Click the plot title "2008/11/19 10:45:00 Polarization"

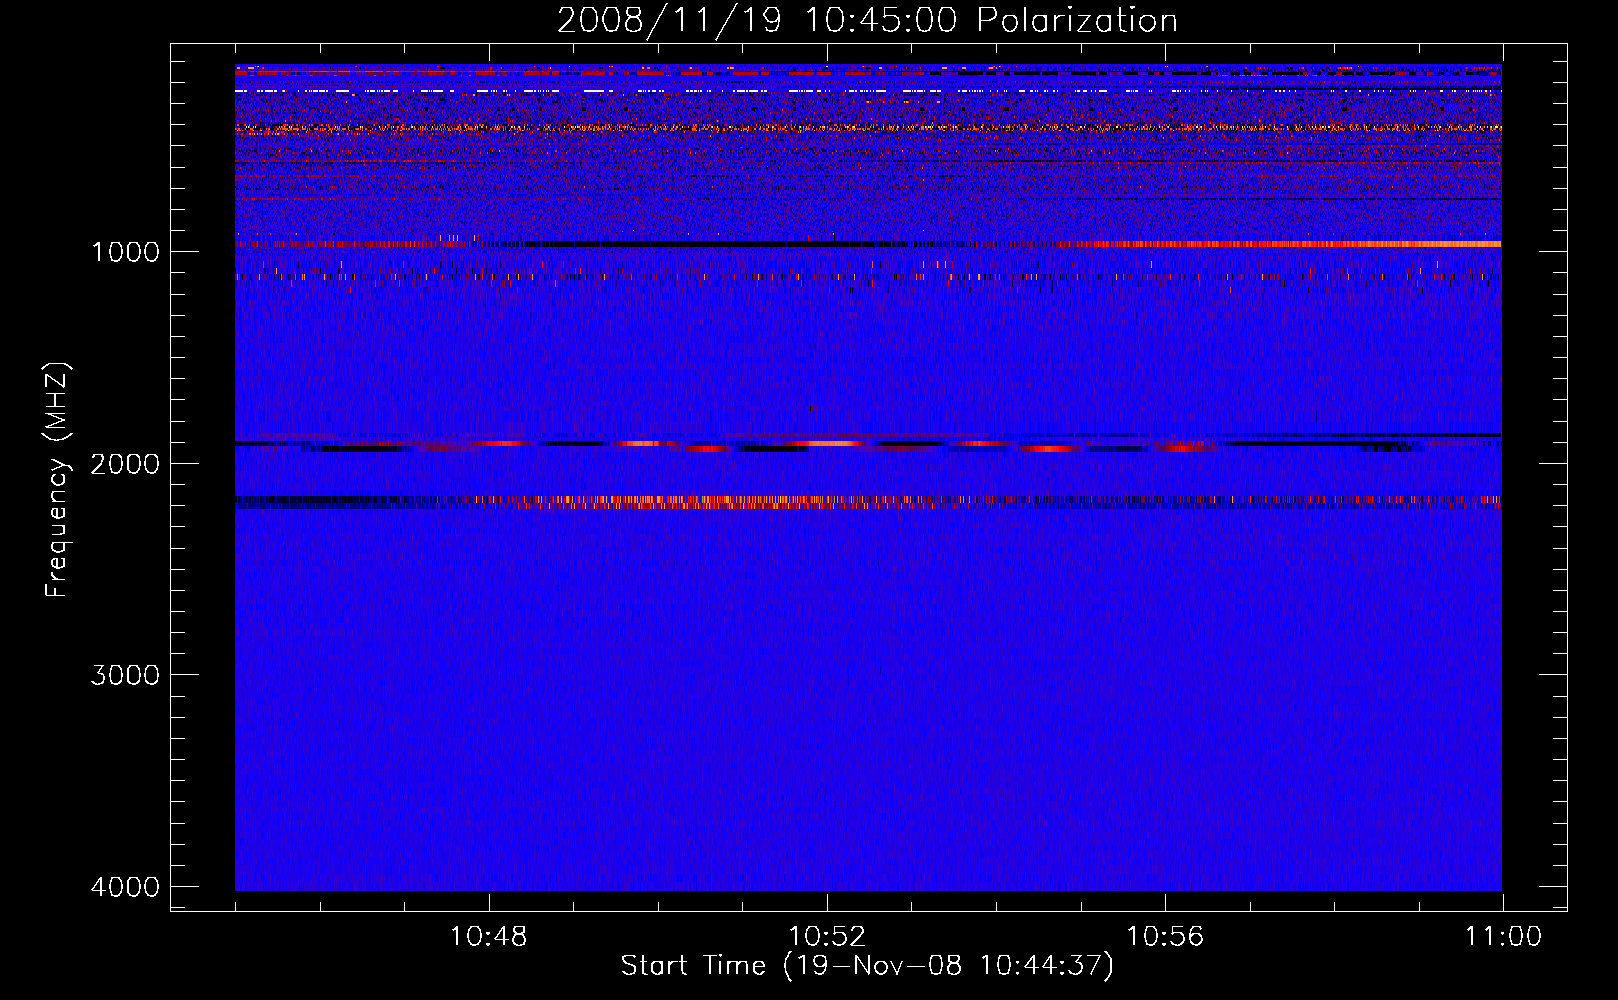tap(867, 20)
